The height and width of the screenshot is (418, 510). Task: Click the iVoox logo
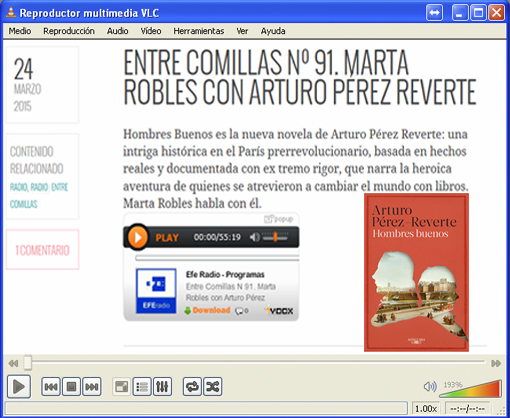tap(279, 311)
